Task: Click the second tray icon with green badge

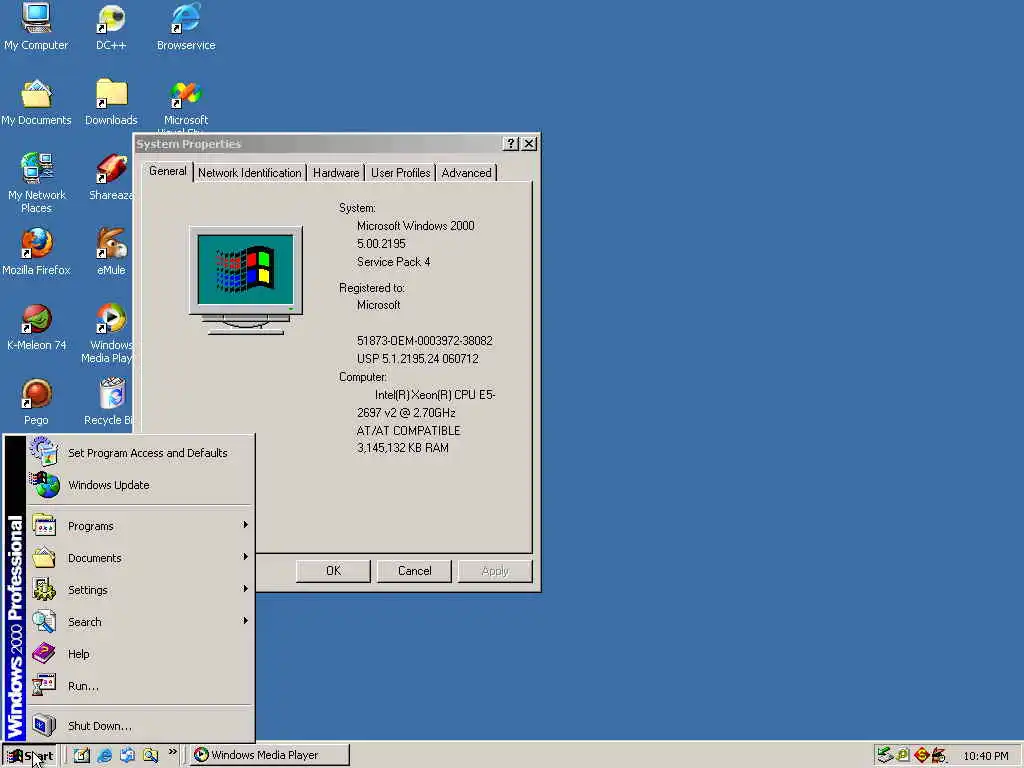Action: click(903, 755)
